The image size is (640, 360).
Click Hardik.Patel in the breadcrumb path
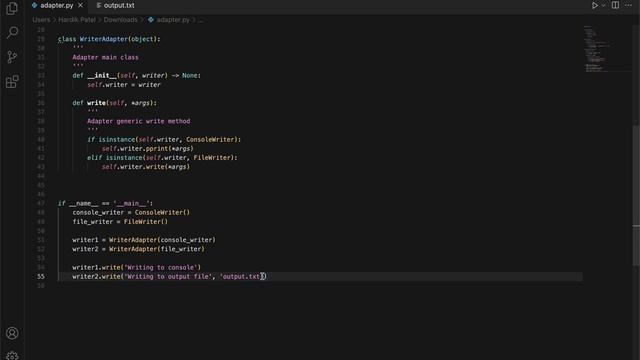pyautogui.click(x=77, y=20)
